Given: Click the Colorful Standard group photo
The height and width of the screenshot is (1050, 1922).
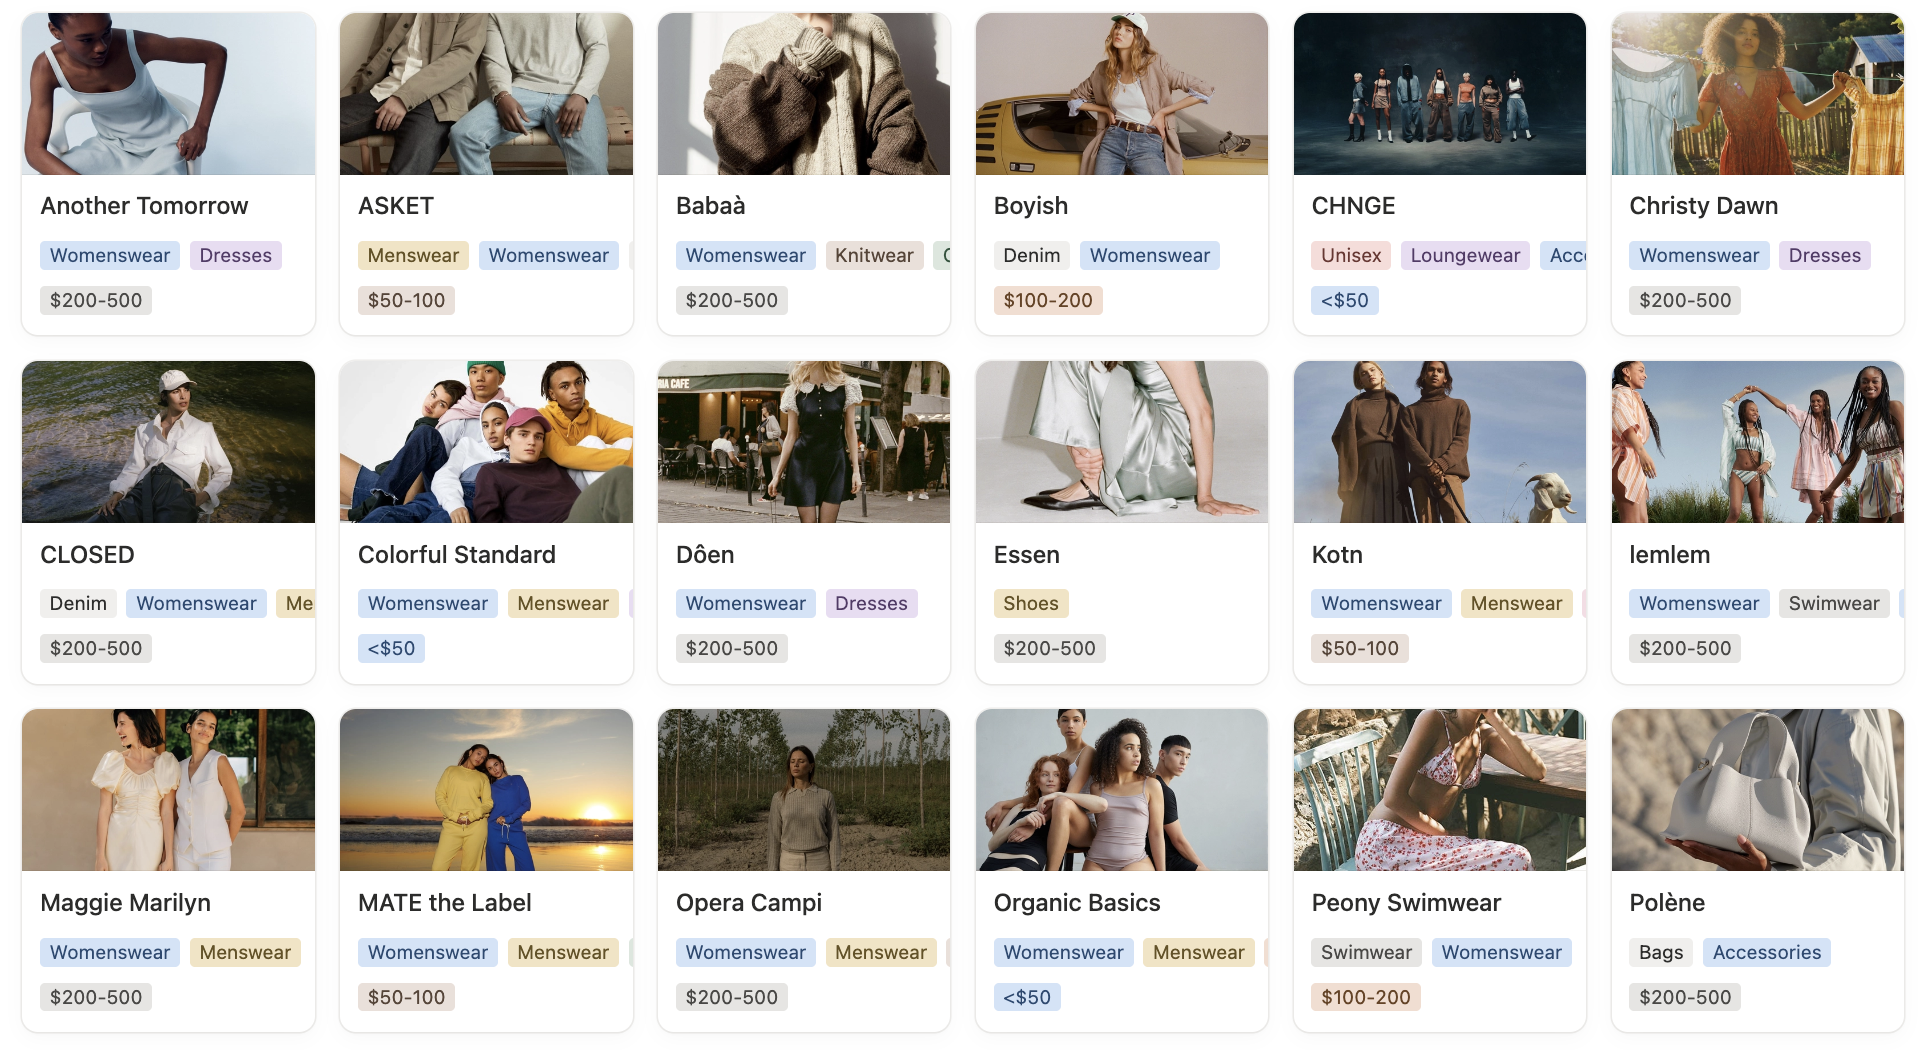Looking at the screenshot, I should (486, 442).
